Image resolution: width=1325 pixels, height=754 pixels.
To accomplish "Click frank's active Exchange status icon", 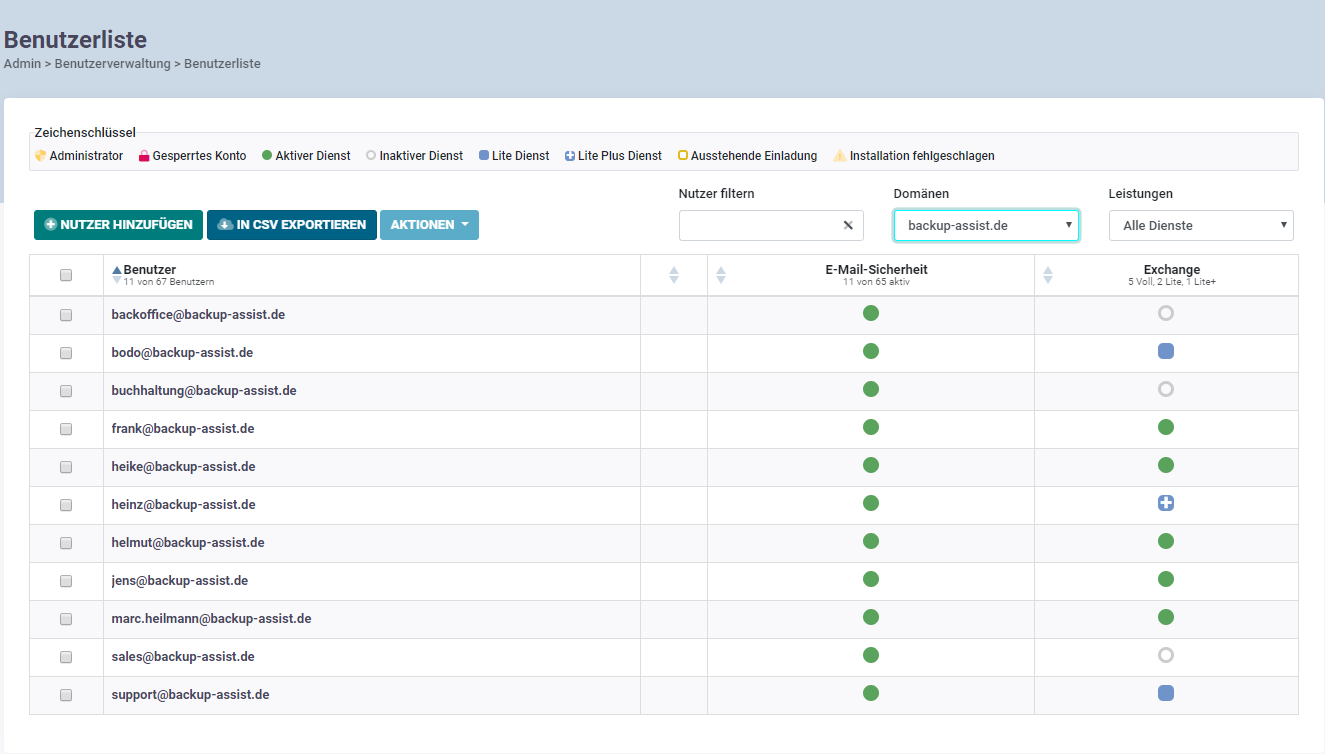I will 1165,428.
